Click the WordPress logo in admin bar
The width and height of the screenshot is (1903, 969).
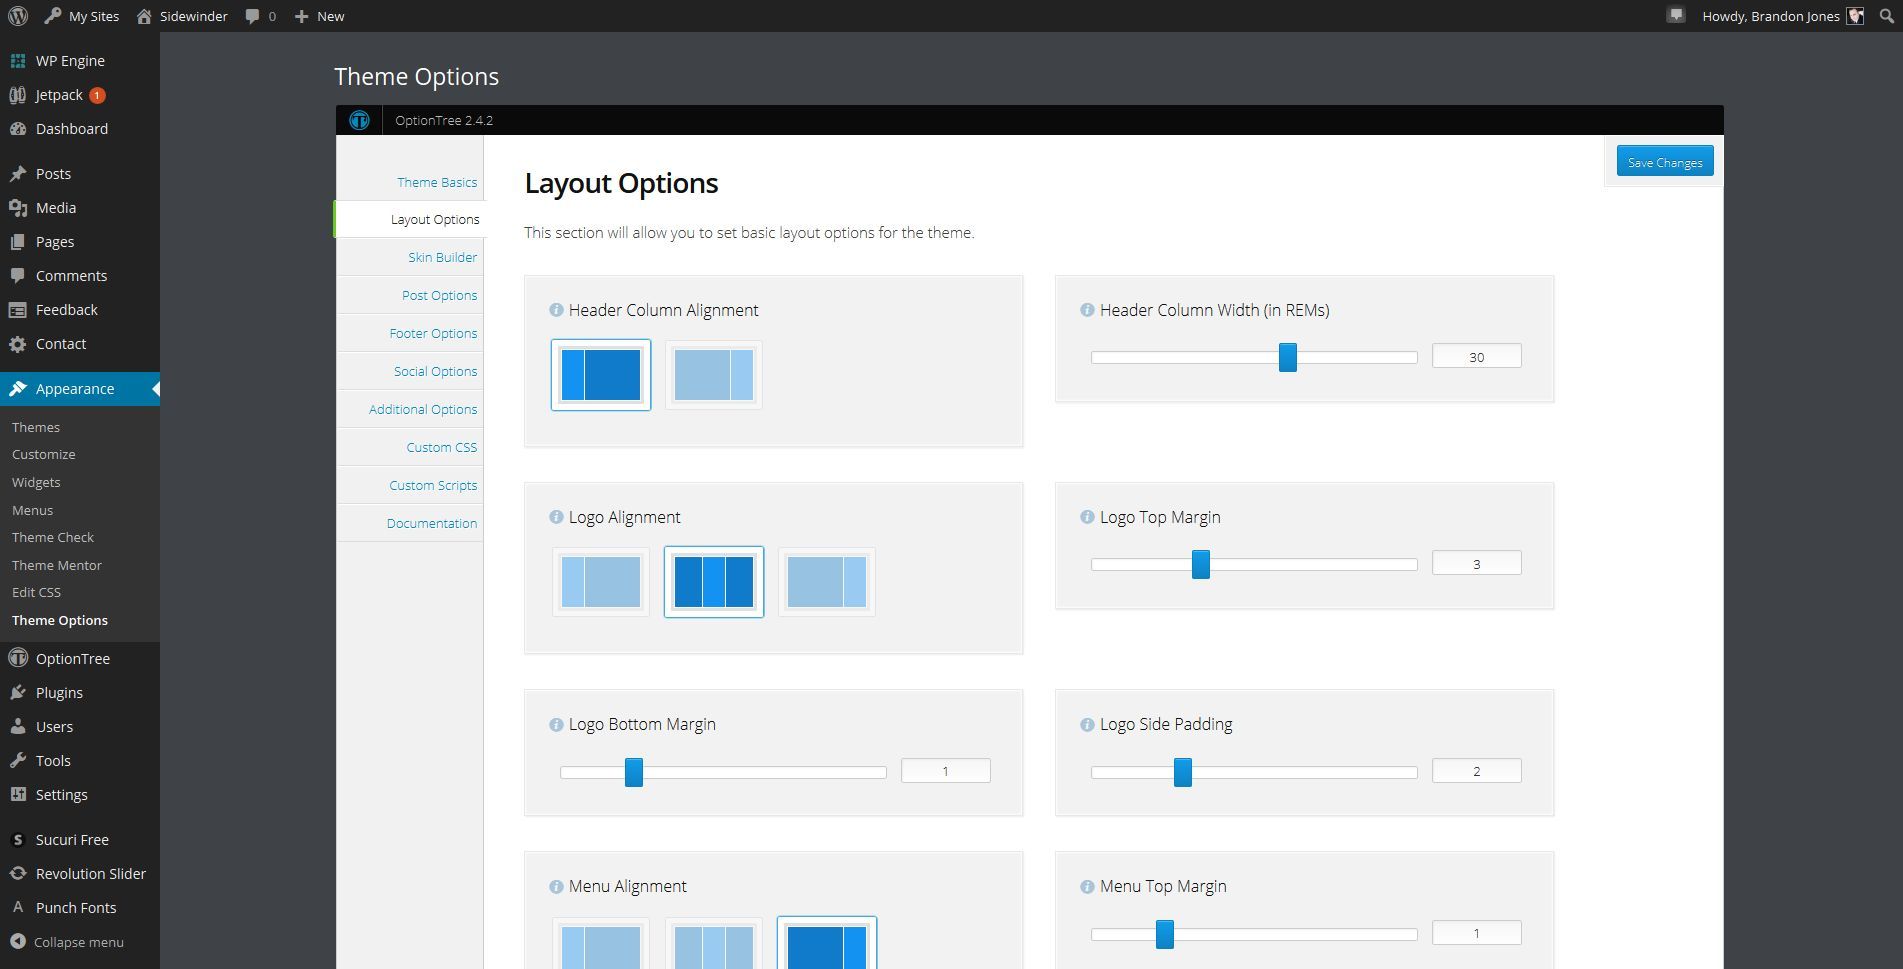18,16
